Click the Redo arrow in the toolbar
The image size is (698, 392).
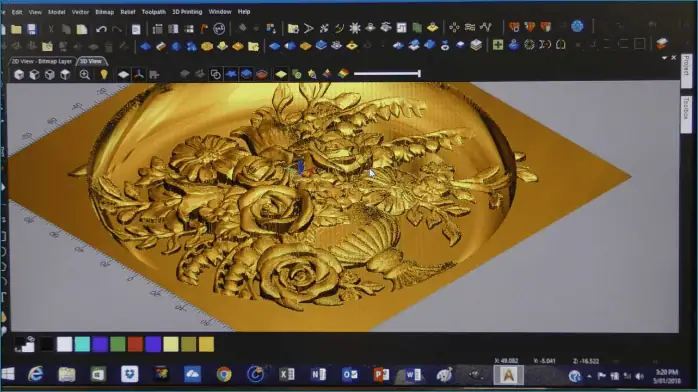point(117,29)
